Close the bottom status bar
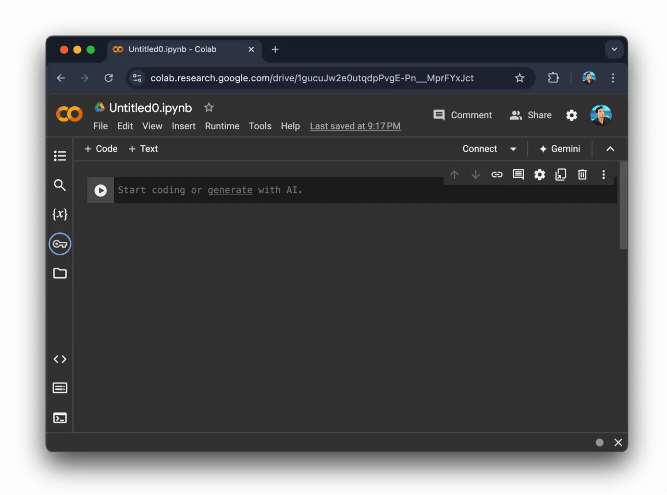This screenshot has width=667, height=495. tap(619, 443)
